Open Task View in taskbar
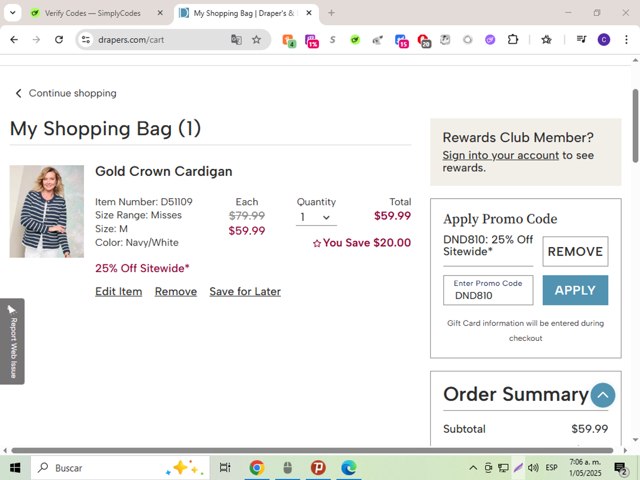The height and width of the screenshot is (480, 640). click(x=225, y=468)
